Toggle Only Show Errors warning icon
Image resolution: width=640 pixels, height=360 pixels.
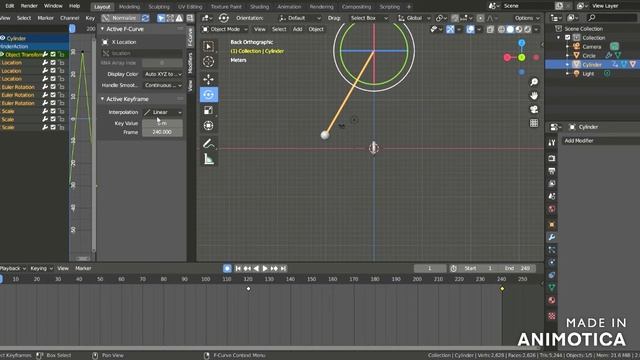179,18
